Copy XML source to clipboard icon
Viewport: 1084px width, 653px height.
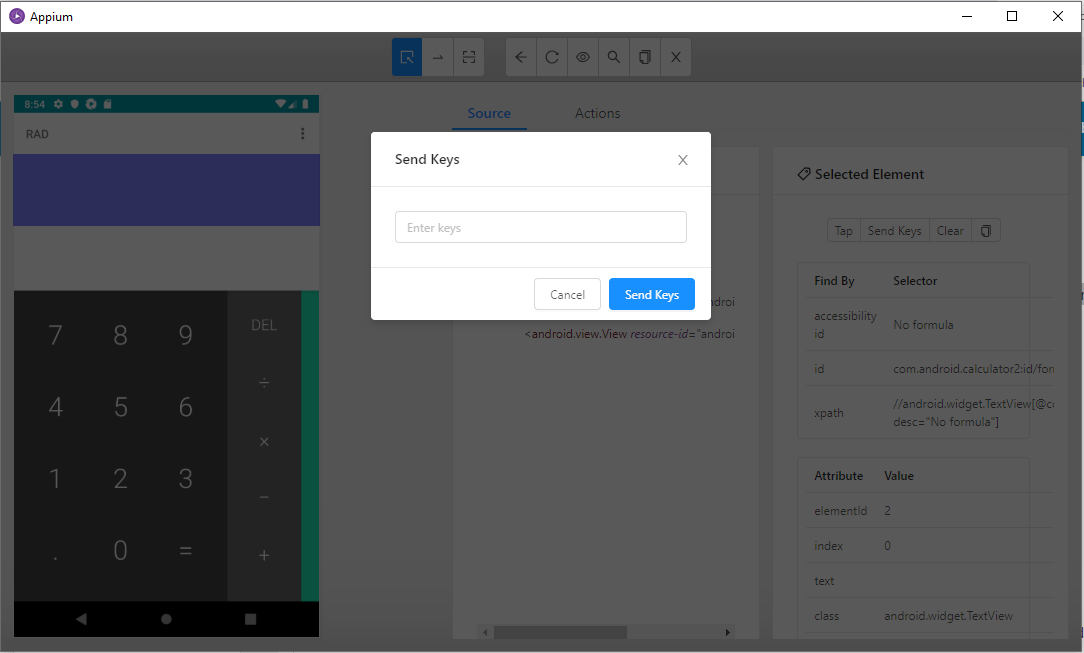[645, 58]
